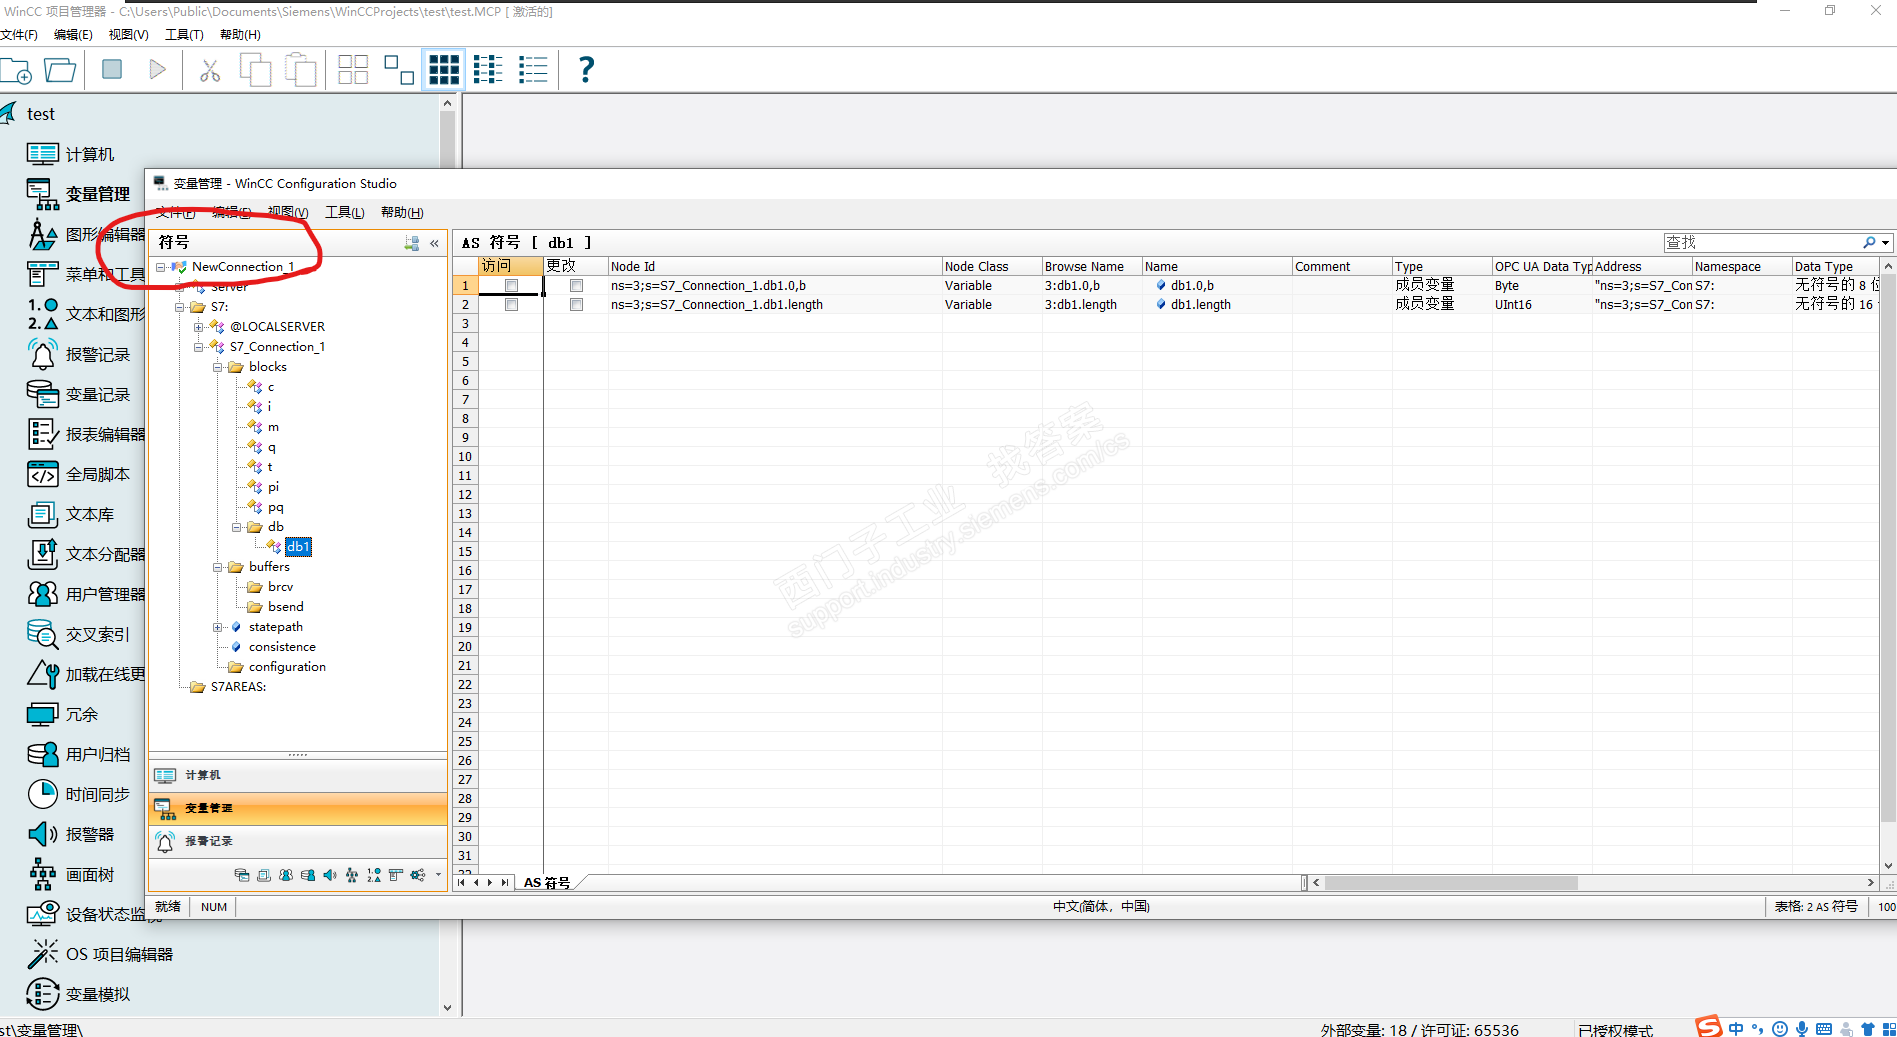
Task: Click the Browse Name cell 3:db1.0,b
Action: [1092, 286]
